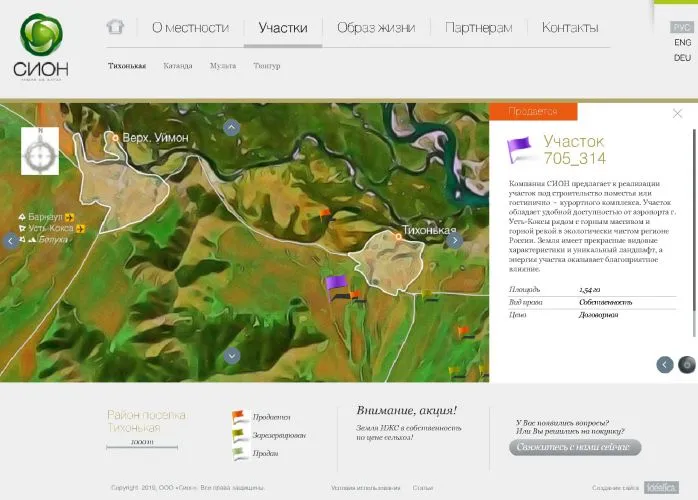Click the home icon in navigation bar
This screenshot has height=500, width=698.
click(x=115, y=27)
